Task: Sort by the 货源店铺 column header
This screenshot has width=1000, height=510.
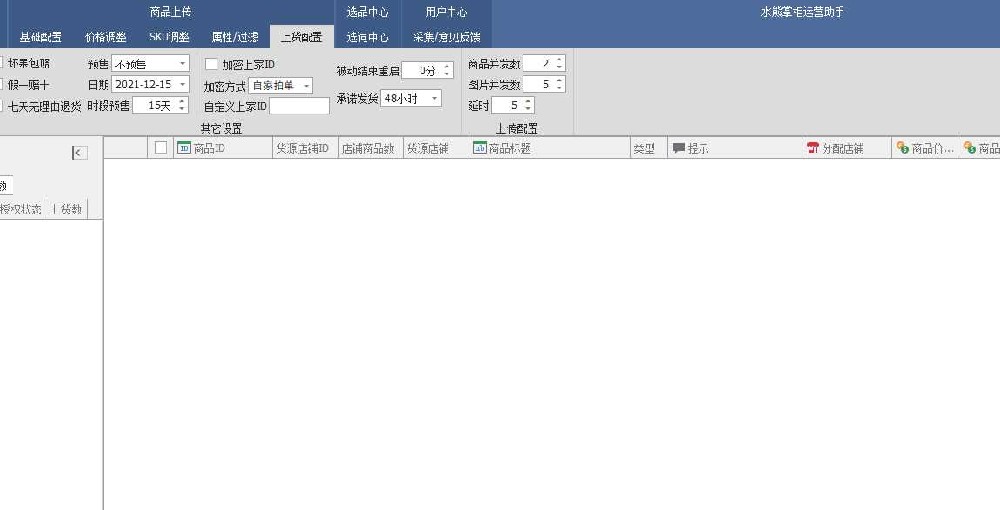Action: tap(428, 149)
